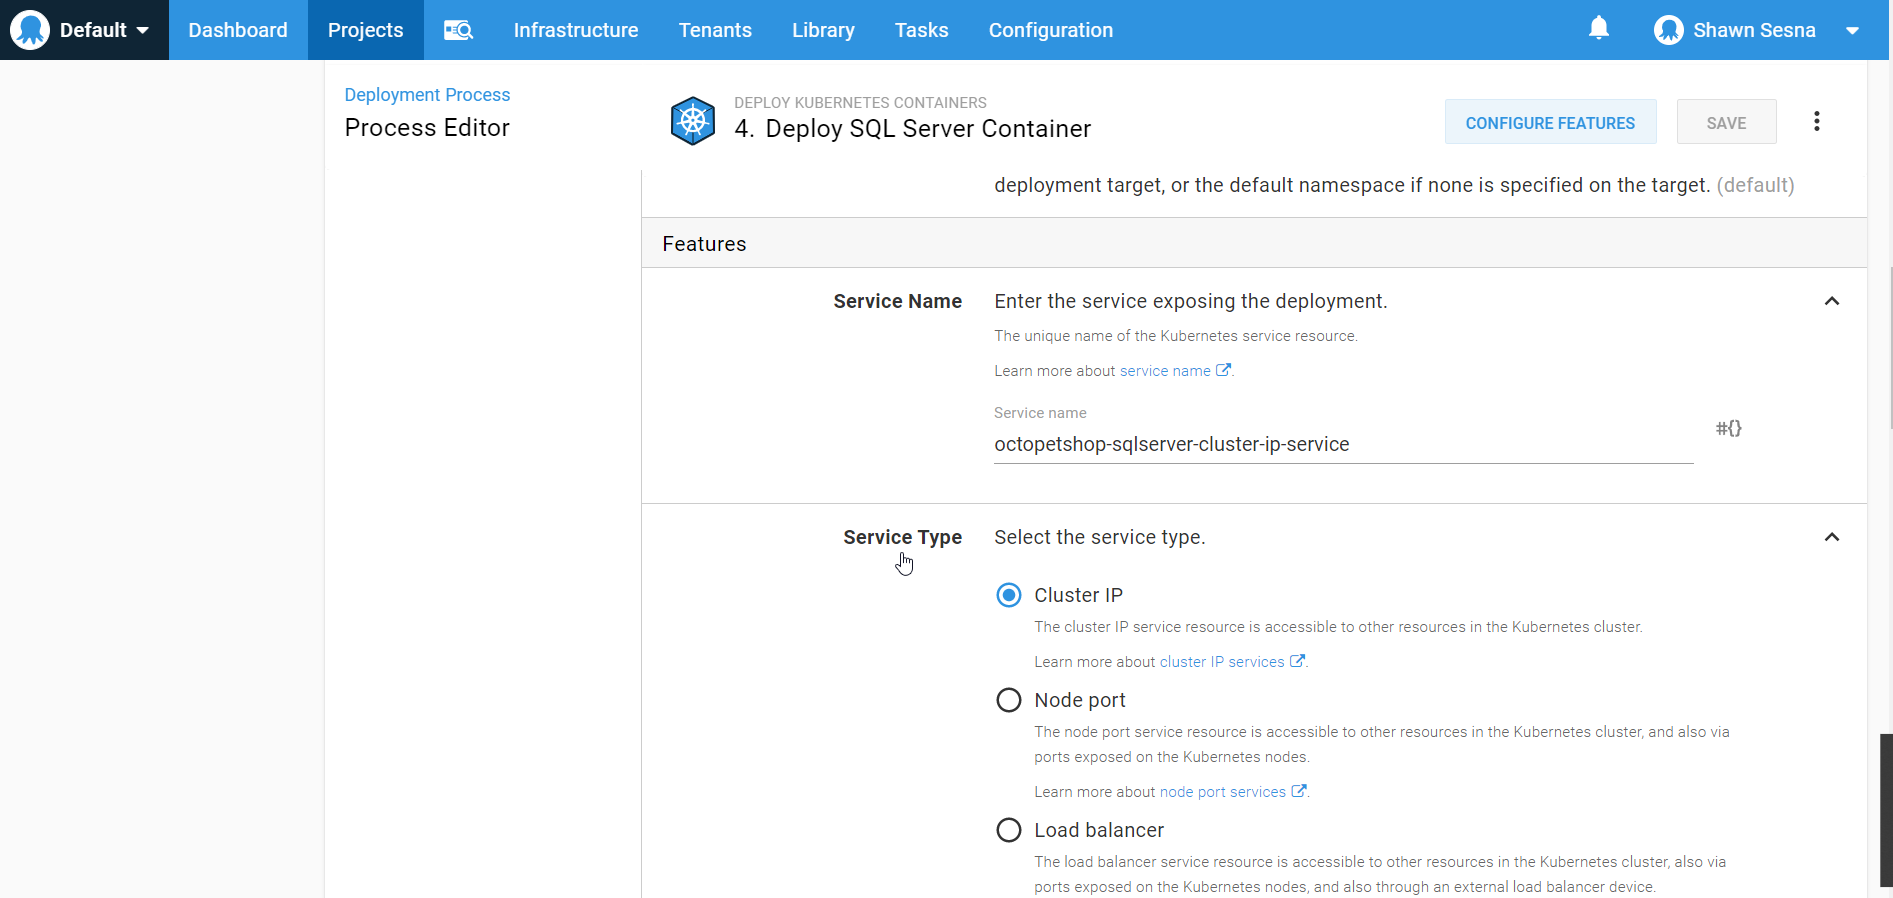Click the Kubernetes step icon

[692, 121]
